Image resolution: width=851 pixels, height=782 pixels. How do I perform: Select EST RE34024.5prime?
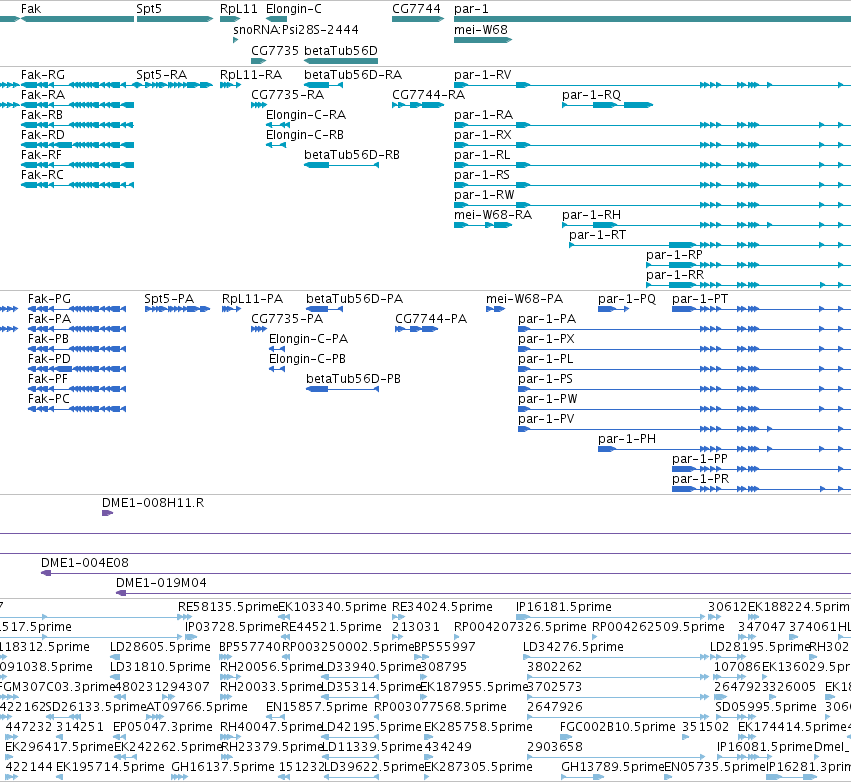[442, 607]
